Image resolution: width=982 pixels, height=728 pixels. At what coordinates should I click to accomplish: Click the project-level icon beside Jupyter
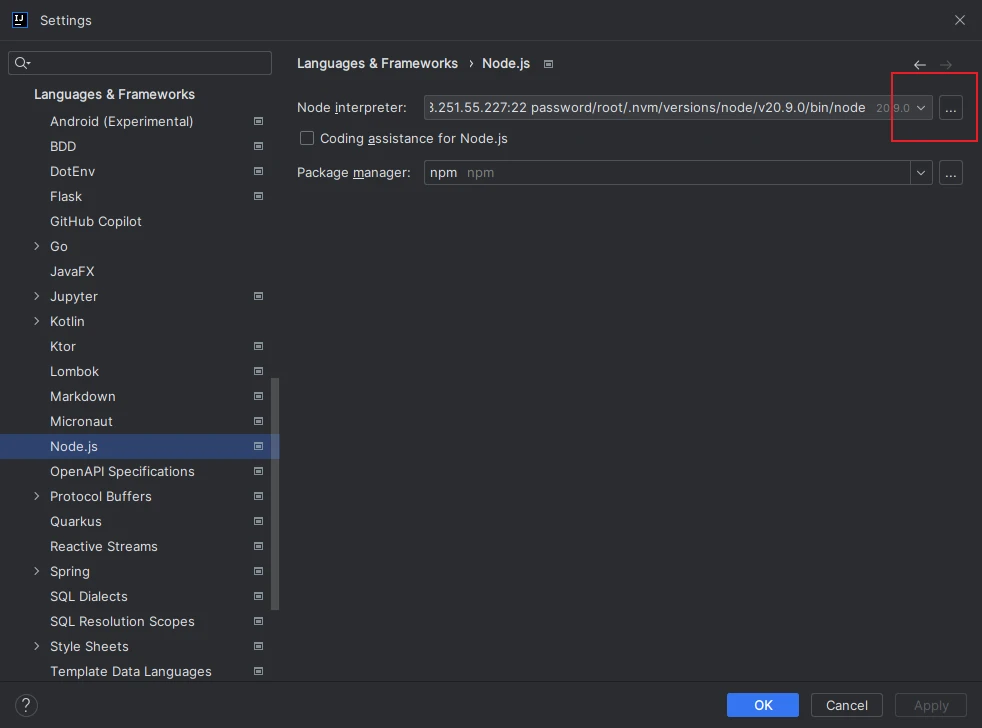(x=258, y=296)
